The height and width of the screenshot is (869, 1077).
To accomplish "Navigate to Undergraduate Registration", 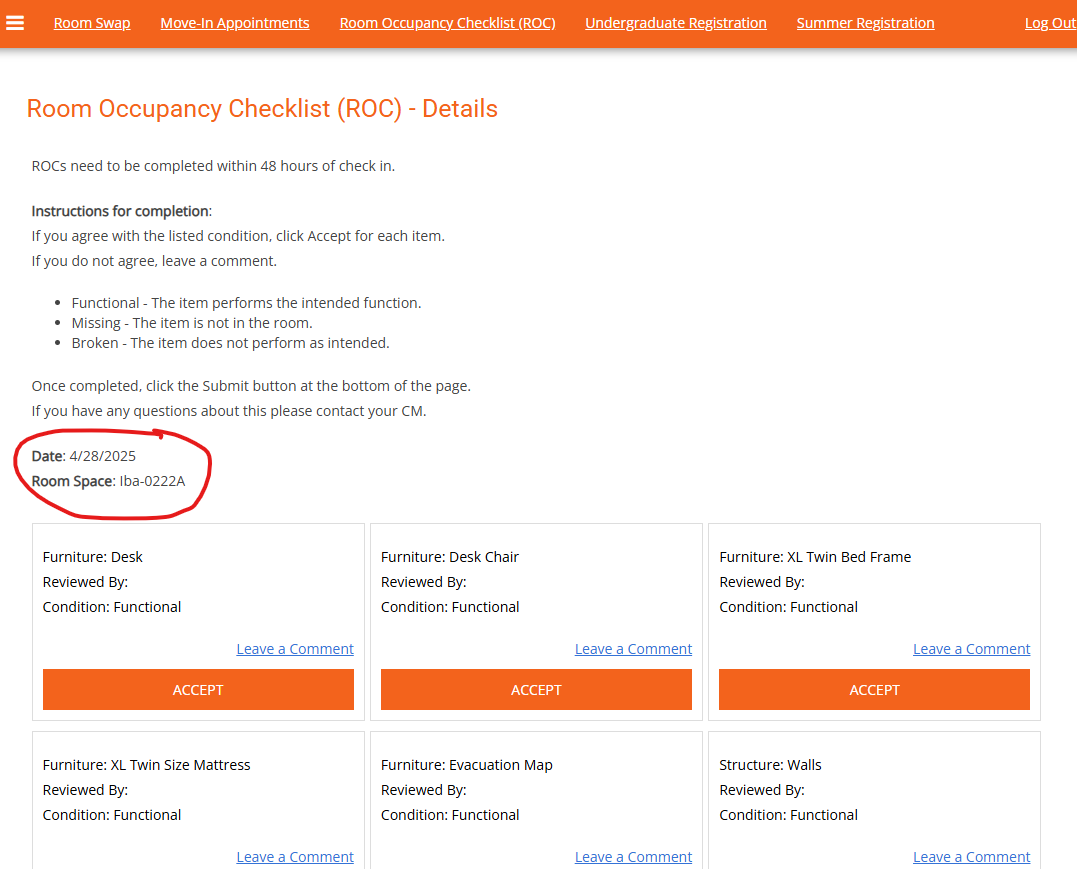I will (675, 23).
